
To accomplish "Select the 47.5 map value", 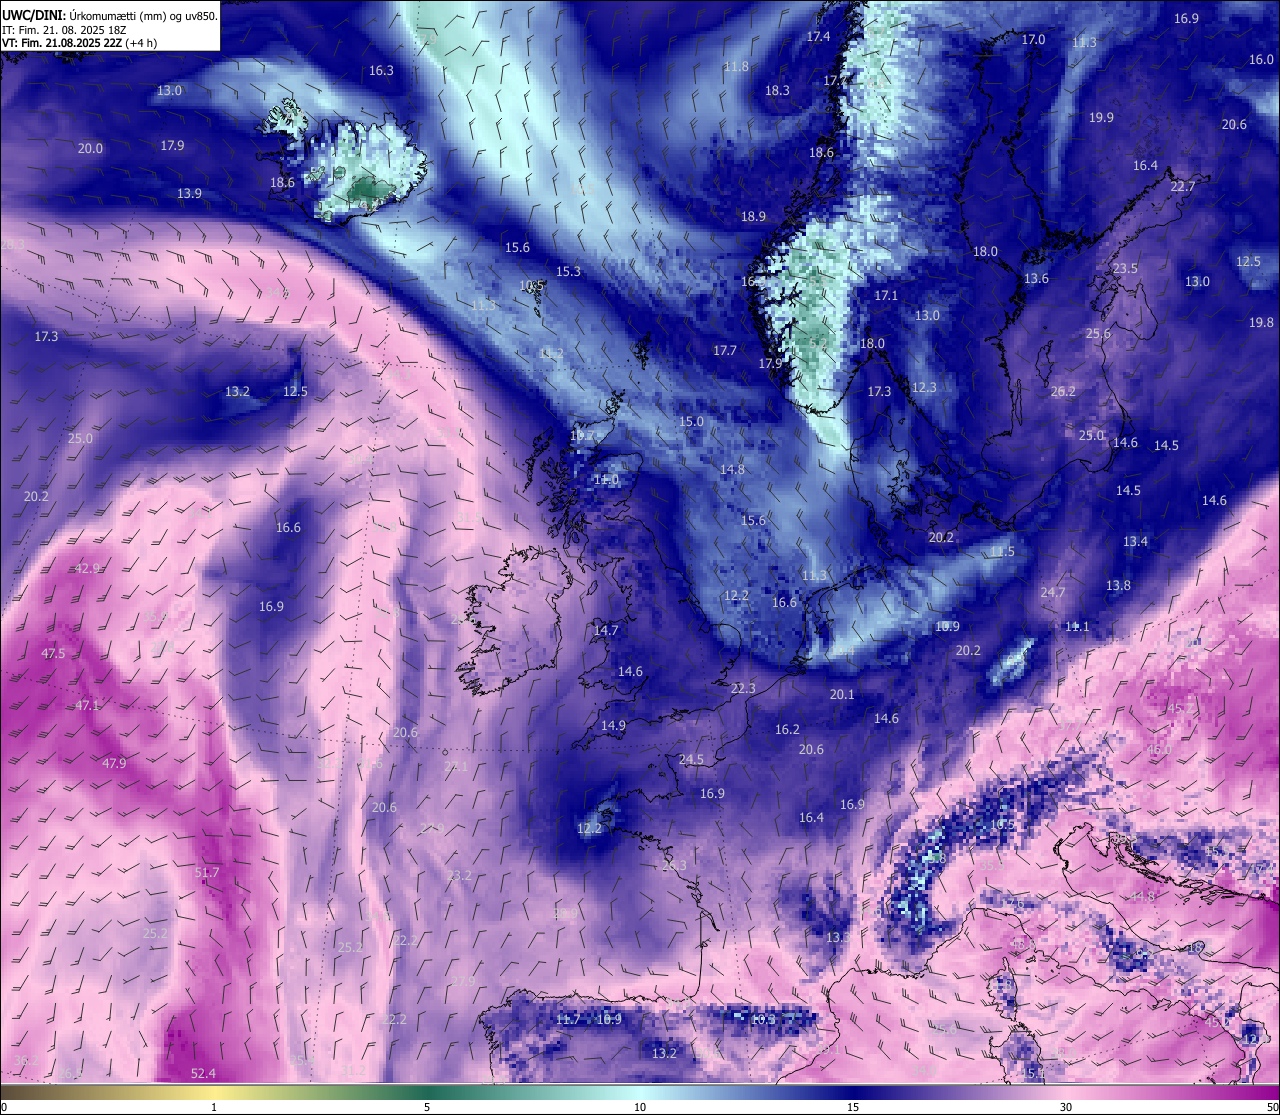I will tap(53, 654).
